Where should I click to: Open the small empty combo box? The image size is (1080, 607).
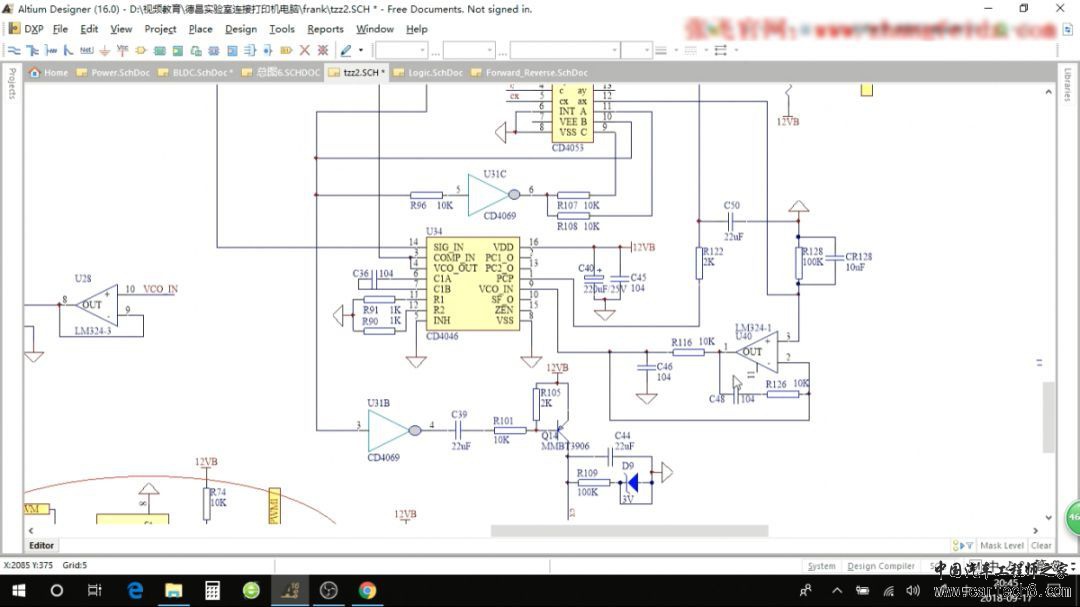636,50
